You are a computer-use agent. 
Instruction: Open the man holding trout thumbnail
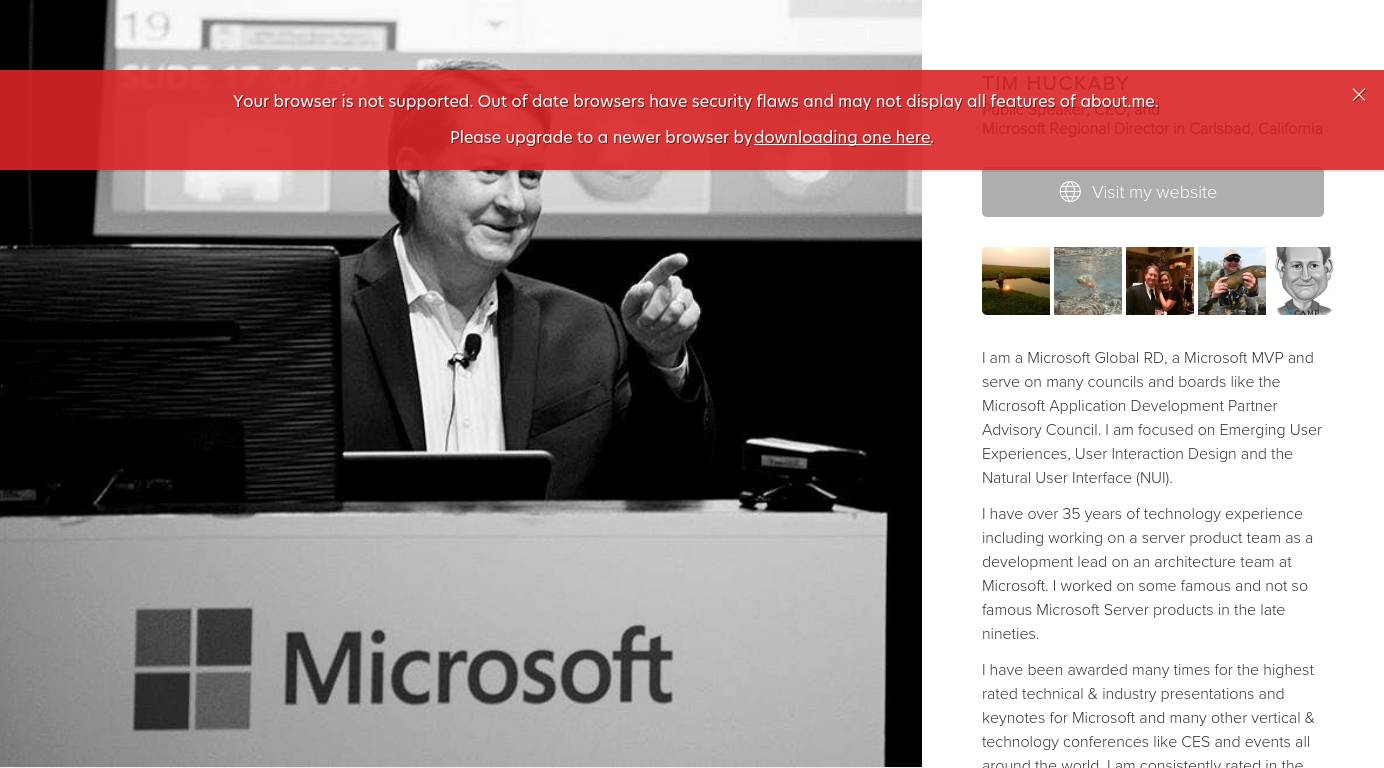(x=1231, y=281)
